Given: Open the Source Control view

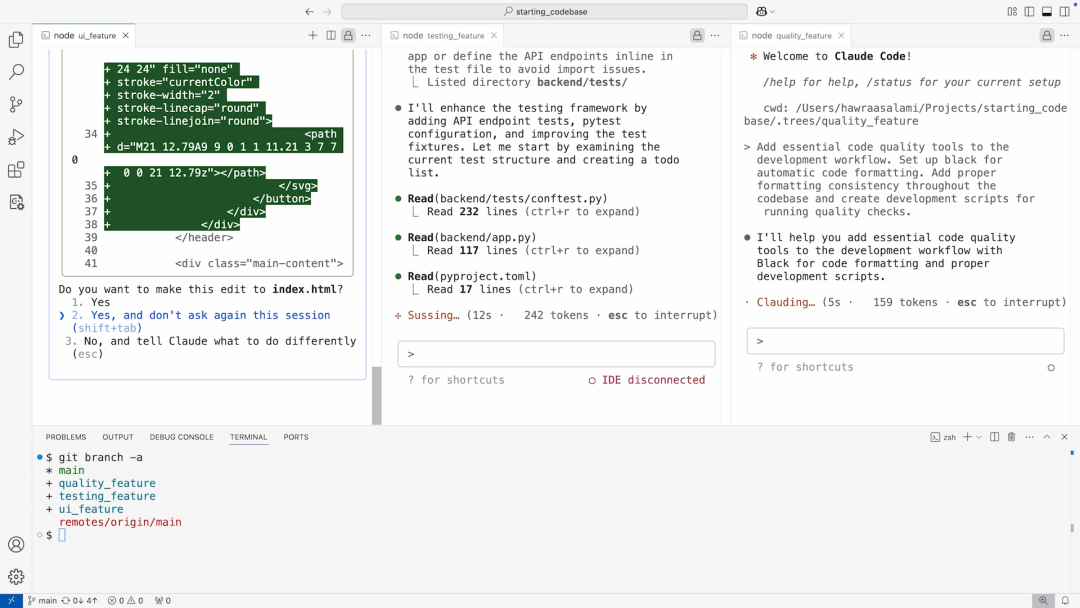Looking at the screenshot, I should (16, 105).
